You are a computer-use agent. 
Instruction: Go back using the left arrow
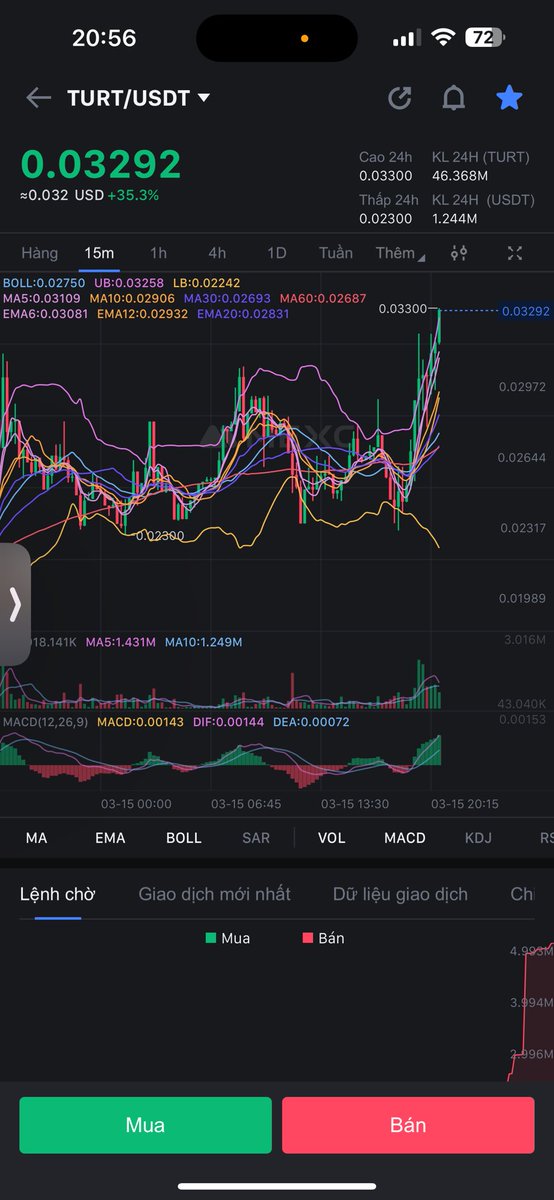coord(38,98)
